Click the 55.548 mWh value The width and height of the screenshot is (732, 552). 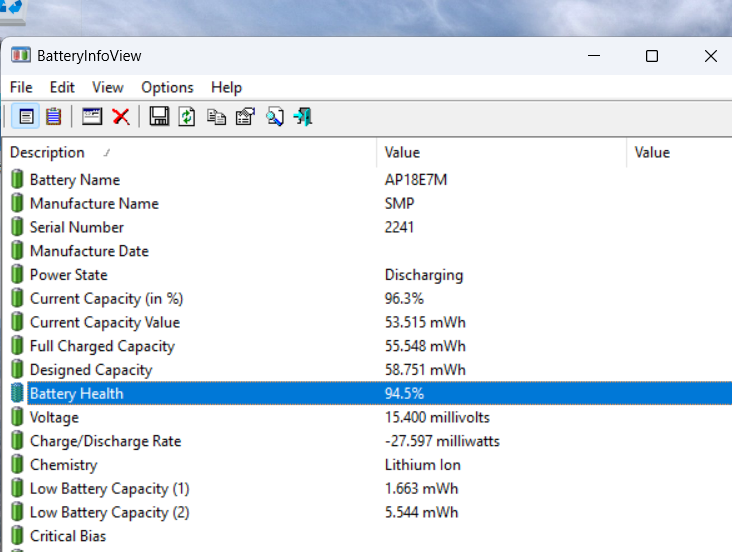click(x=425, y=347)
